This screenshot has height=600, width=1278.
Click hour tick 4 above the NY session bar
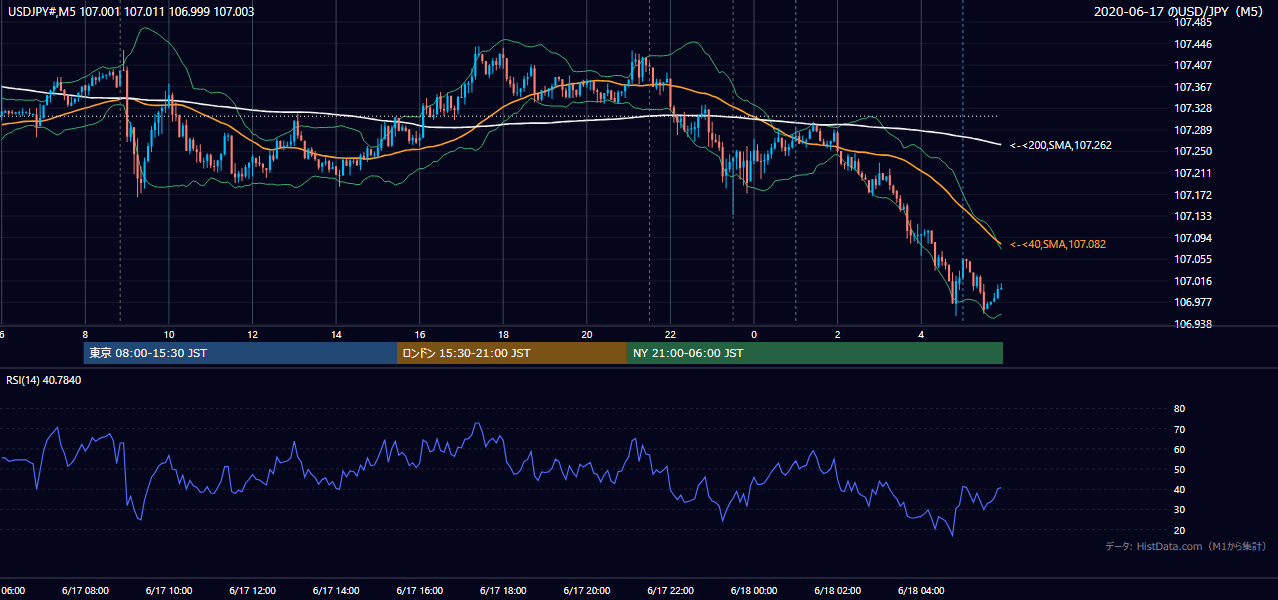pyautogui.click(x=921, y=335)
